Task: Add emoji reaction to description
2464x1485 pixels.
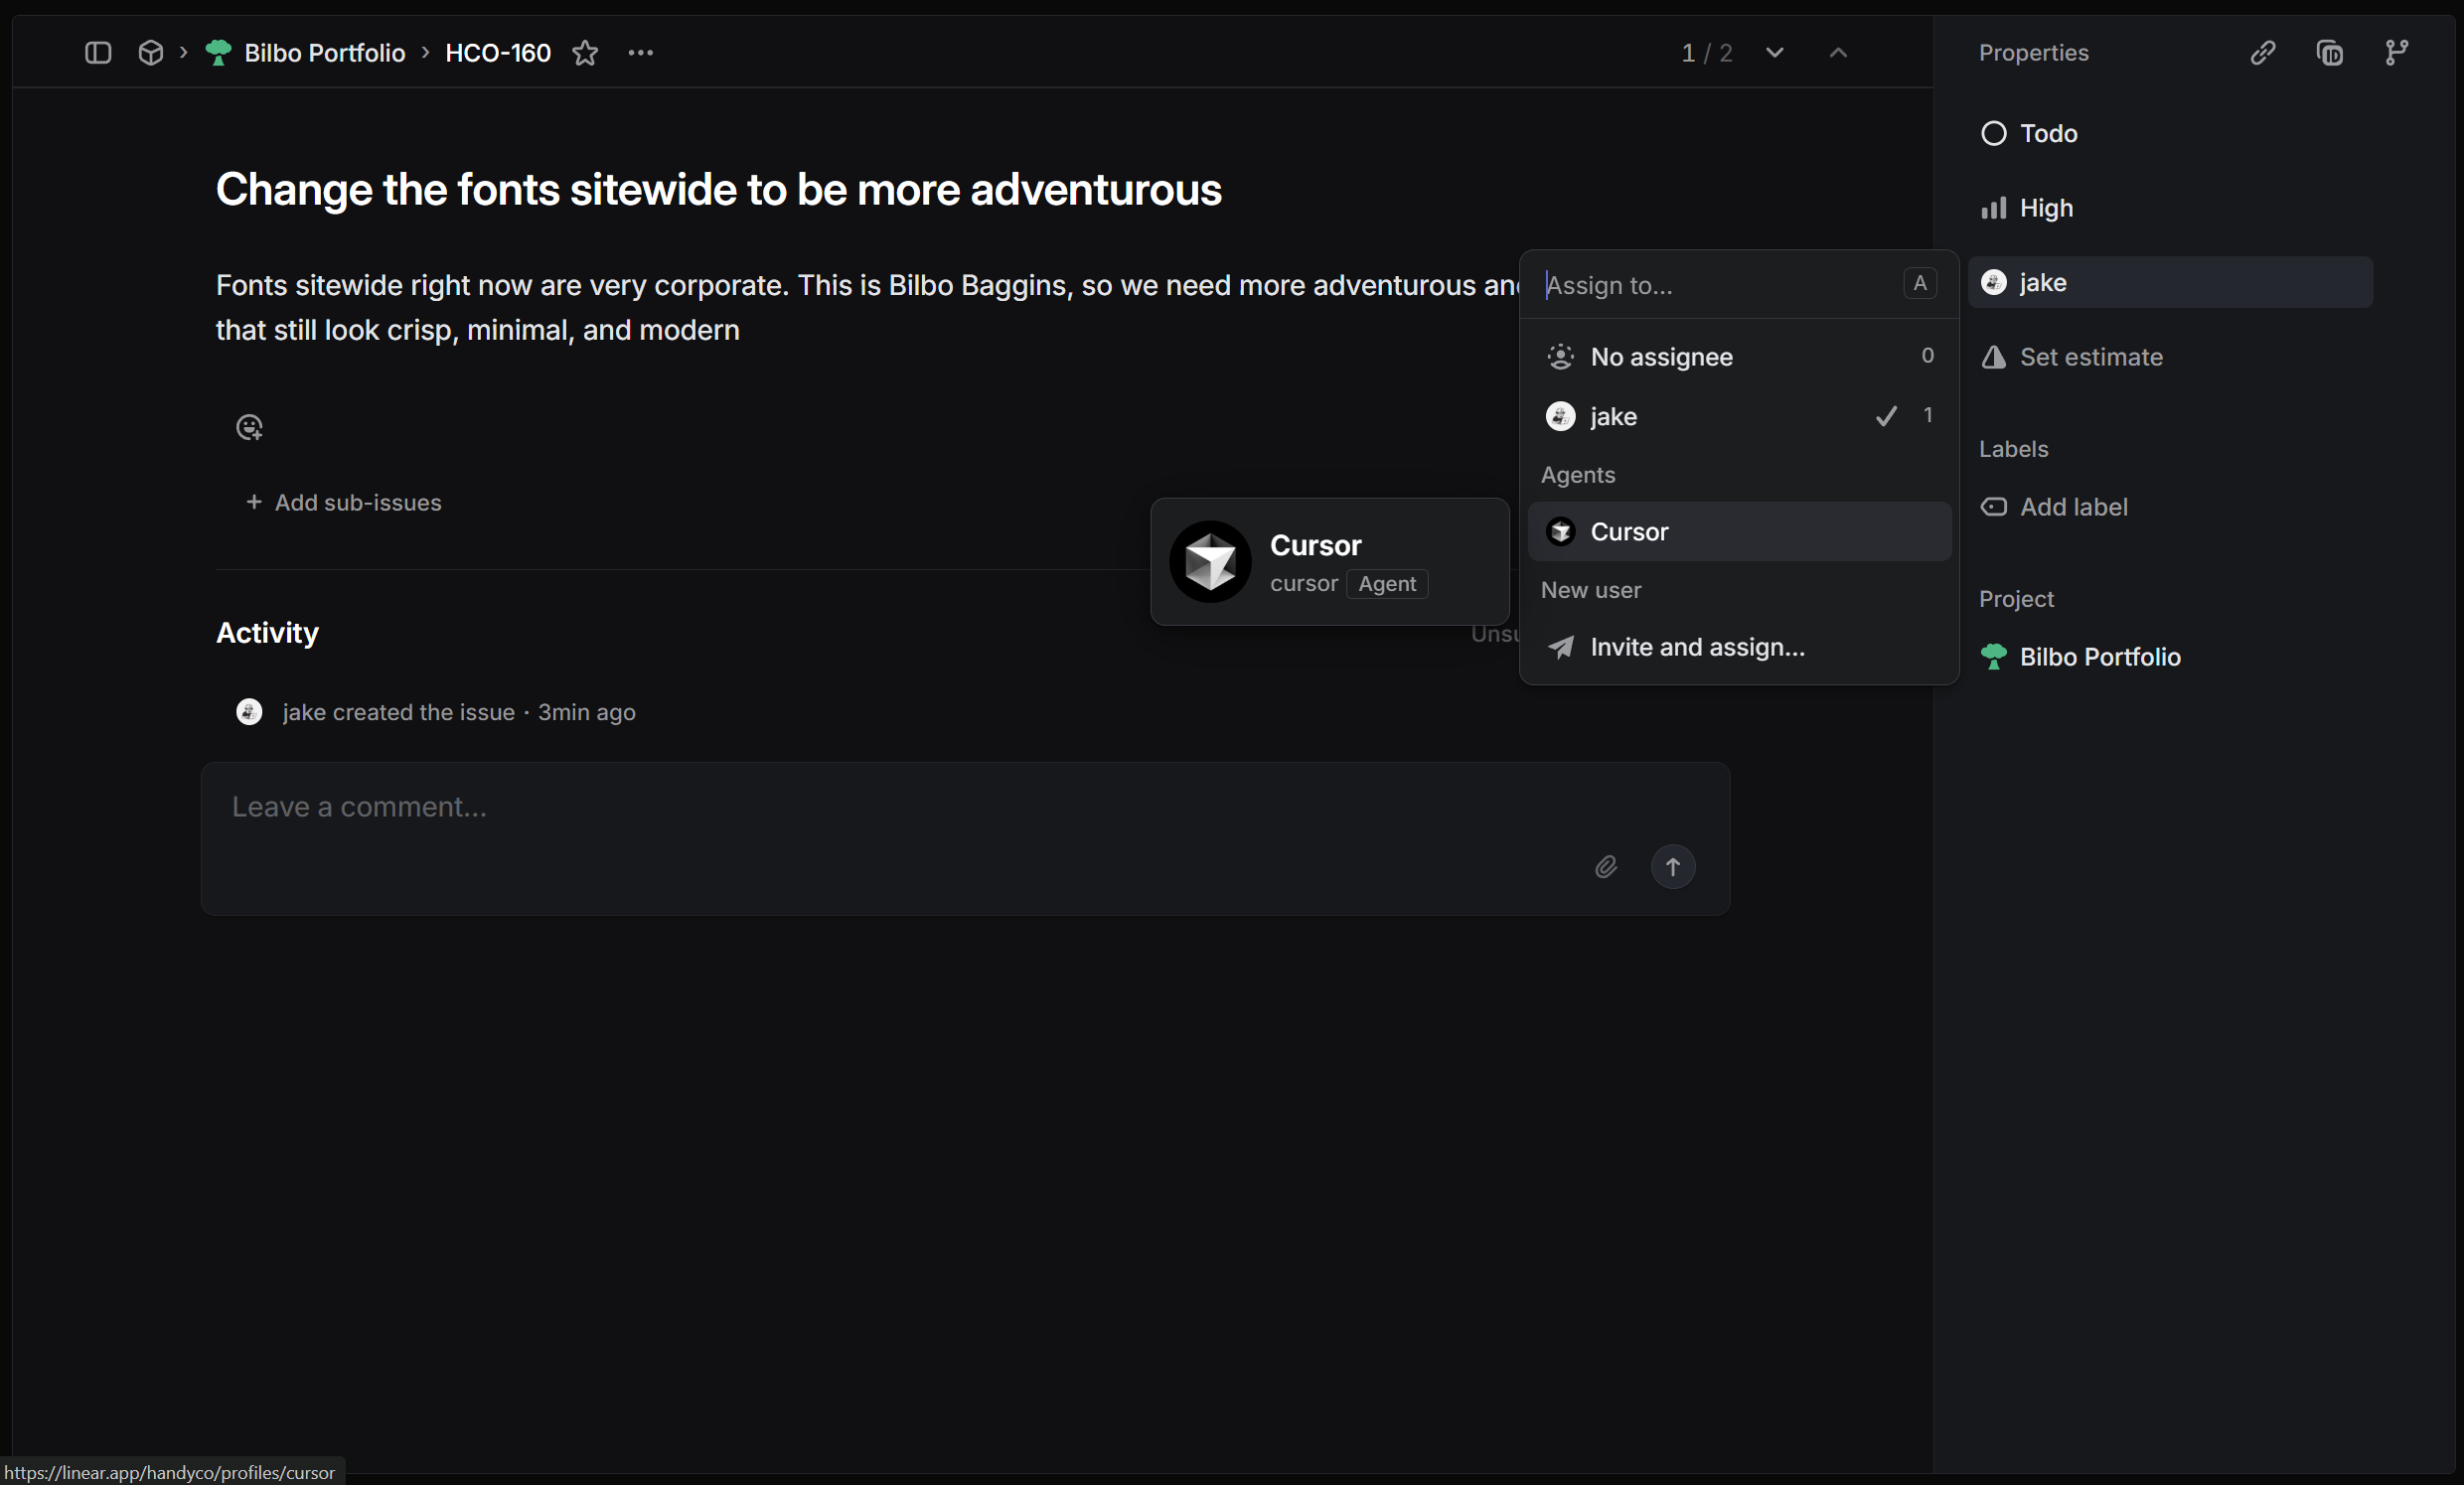Action: tap(249, 428)
